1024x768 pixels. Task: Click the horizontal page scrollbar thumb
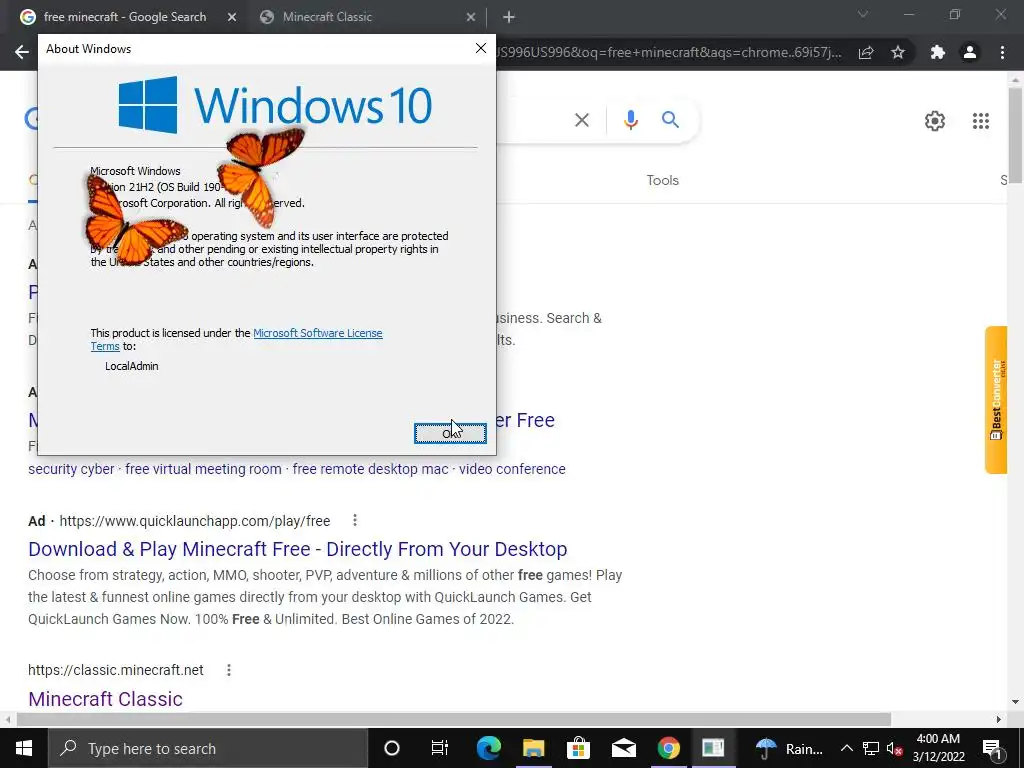tap(454, 719)
